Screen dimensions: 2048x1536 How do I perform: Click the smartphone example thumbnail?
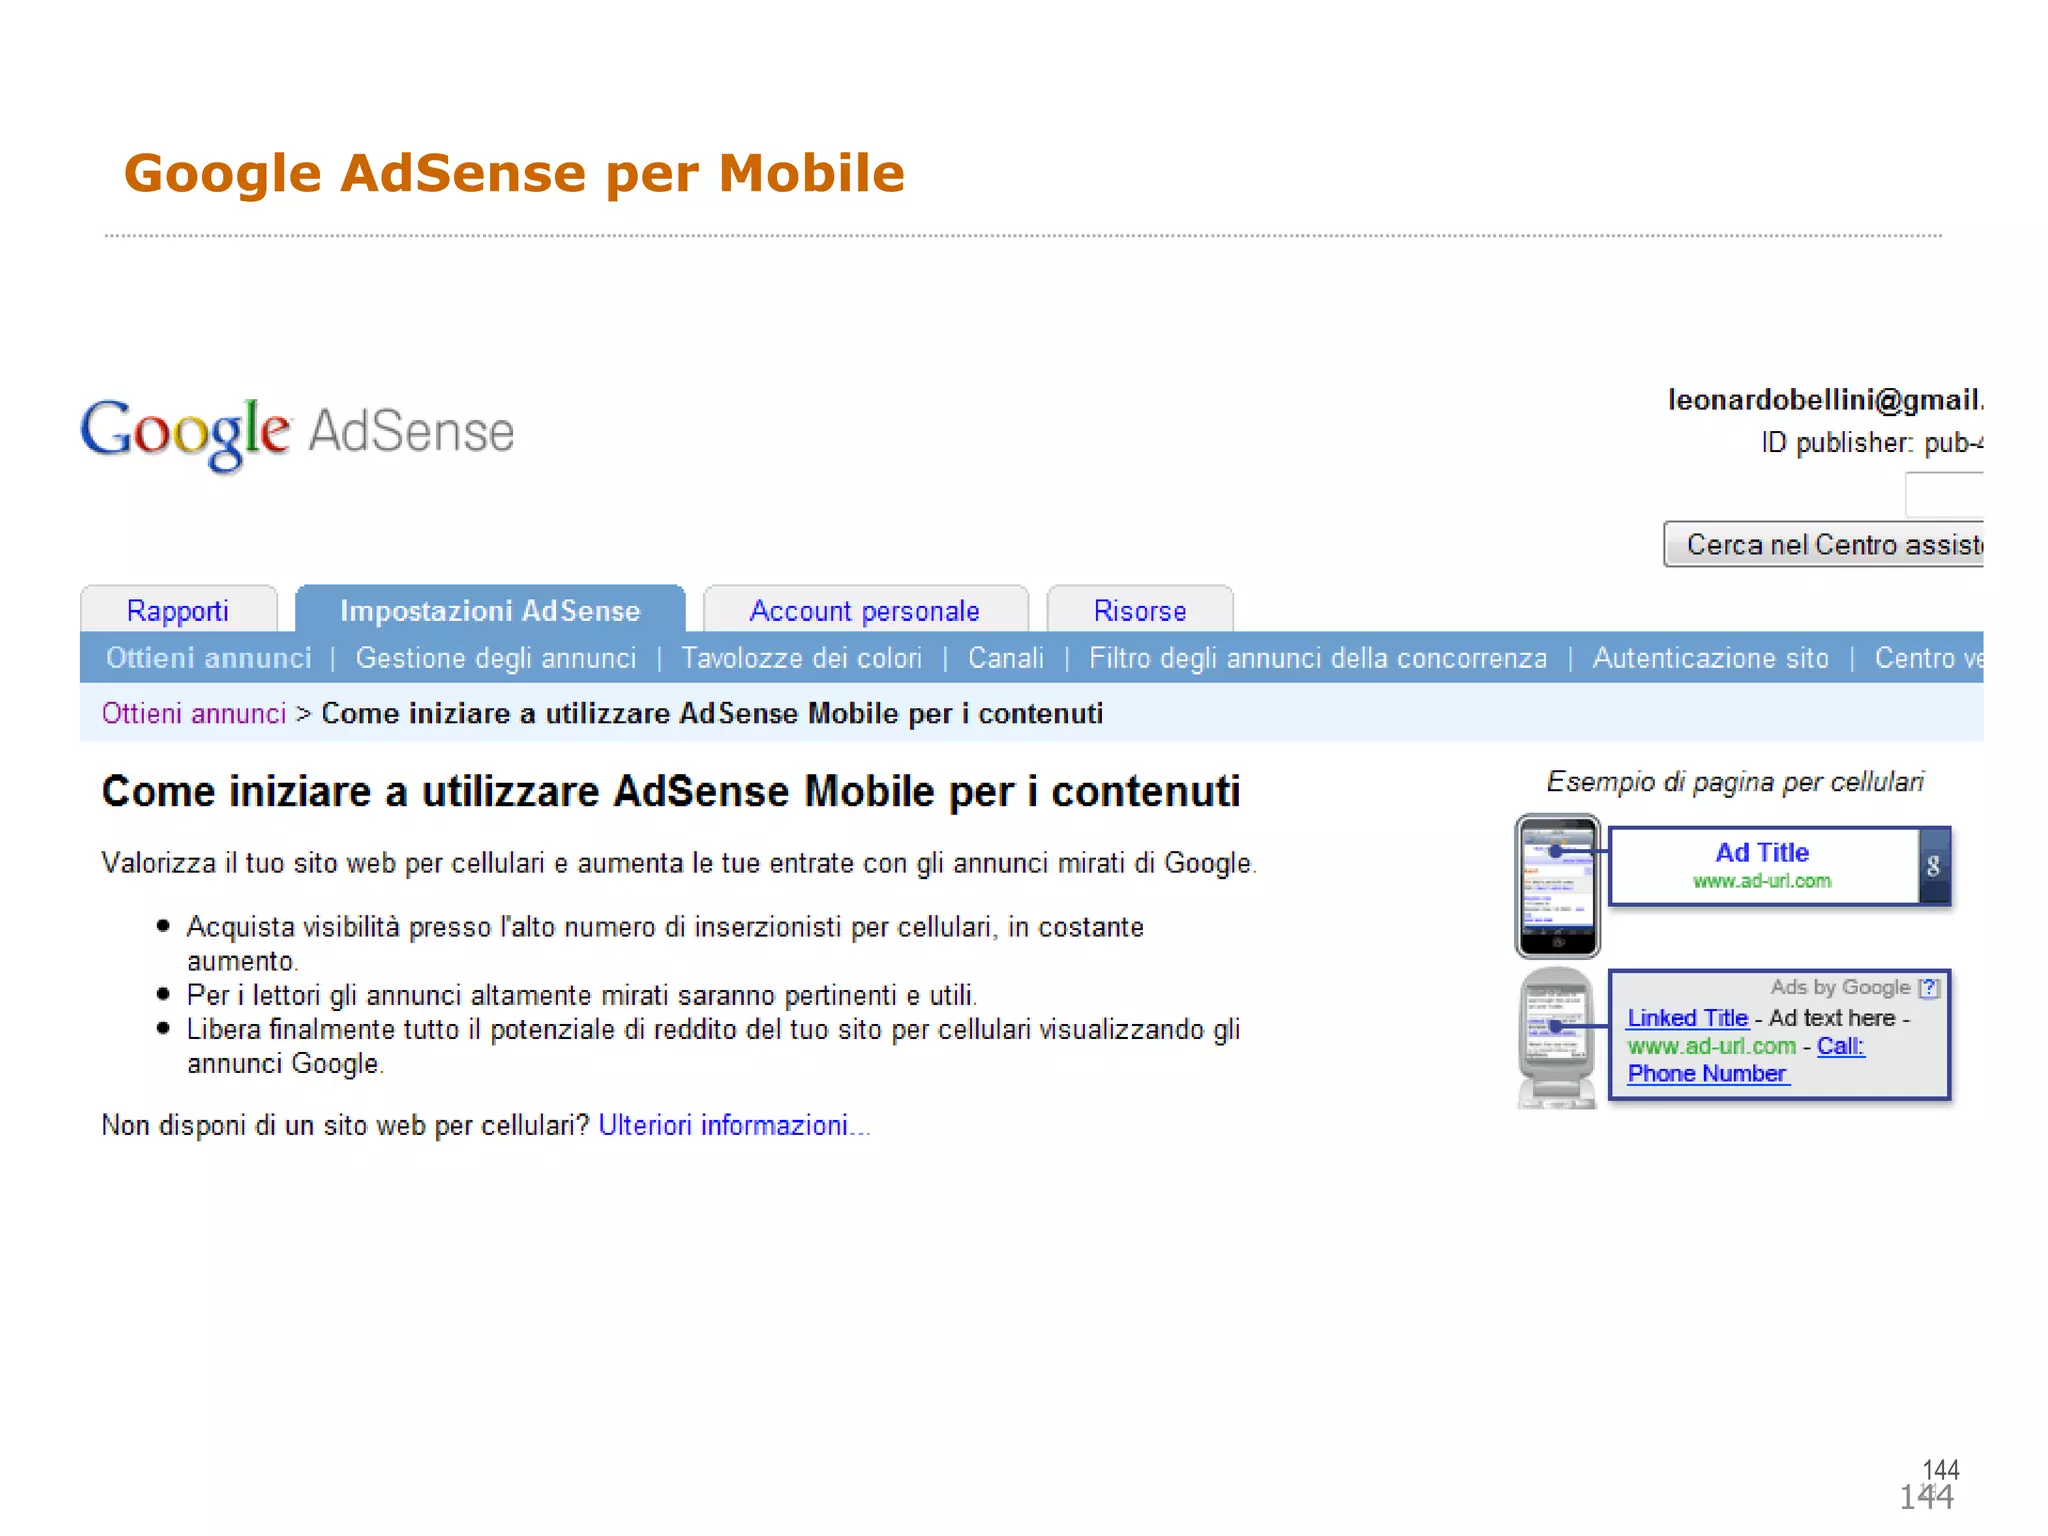(x=1558, y=886)
